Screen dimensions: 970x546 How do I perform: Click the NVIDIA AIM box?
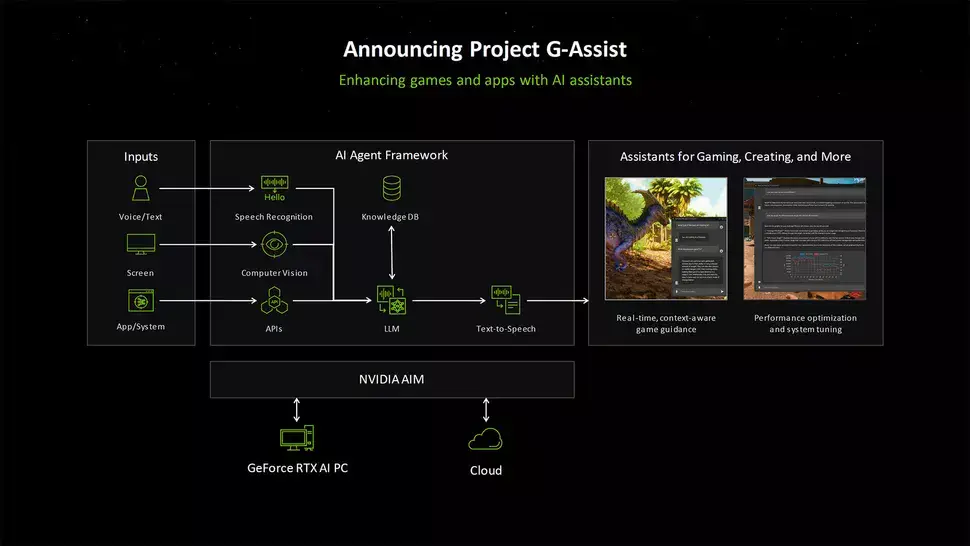[392, 380]
